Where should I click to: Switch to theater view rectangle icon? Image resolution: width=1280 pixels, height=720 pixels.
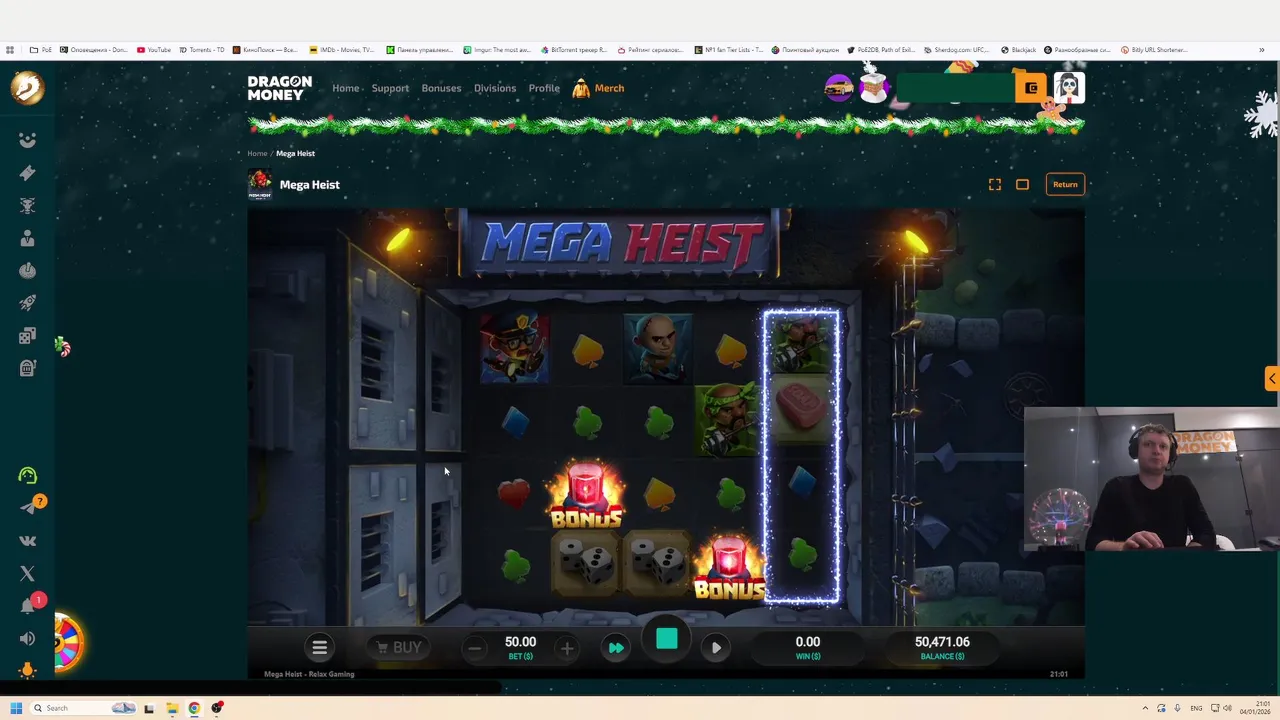1022,184
